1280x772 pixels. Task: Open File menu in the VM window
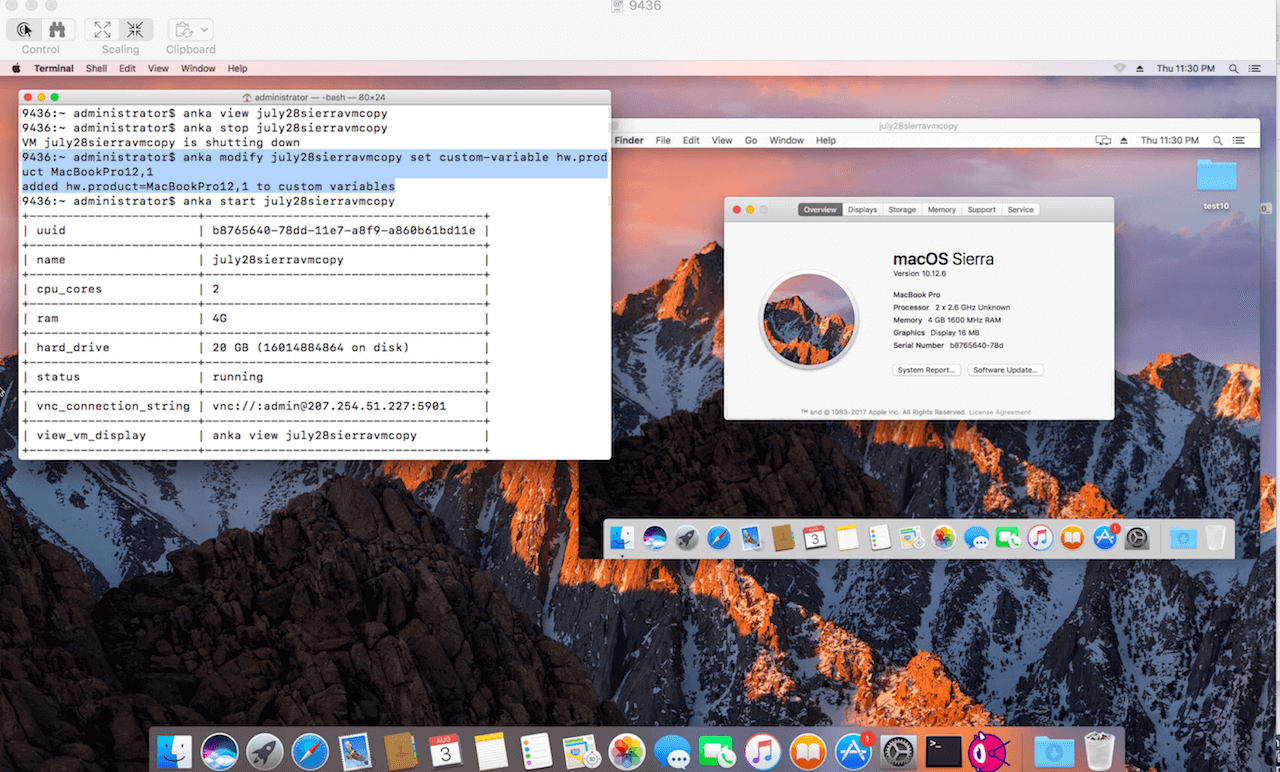pos(663,140)
